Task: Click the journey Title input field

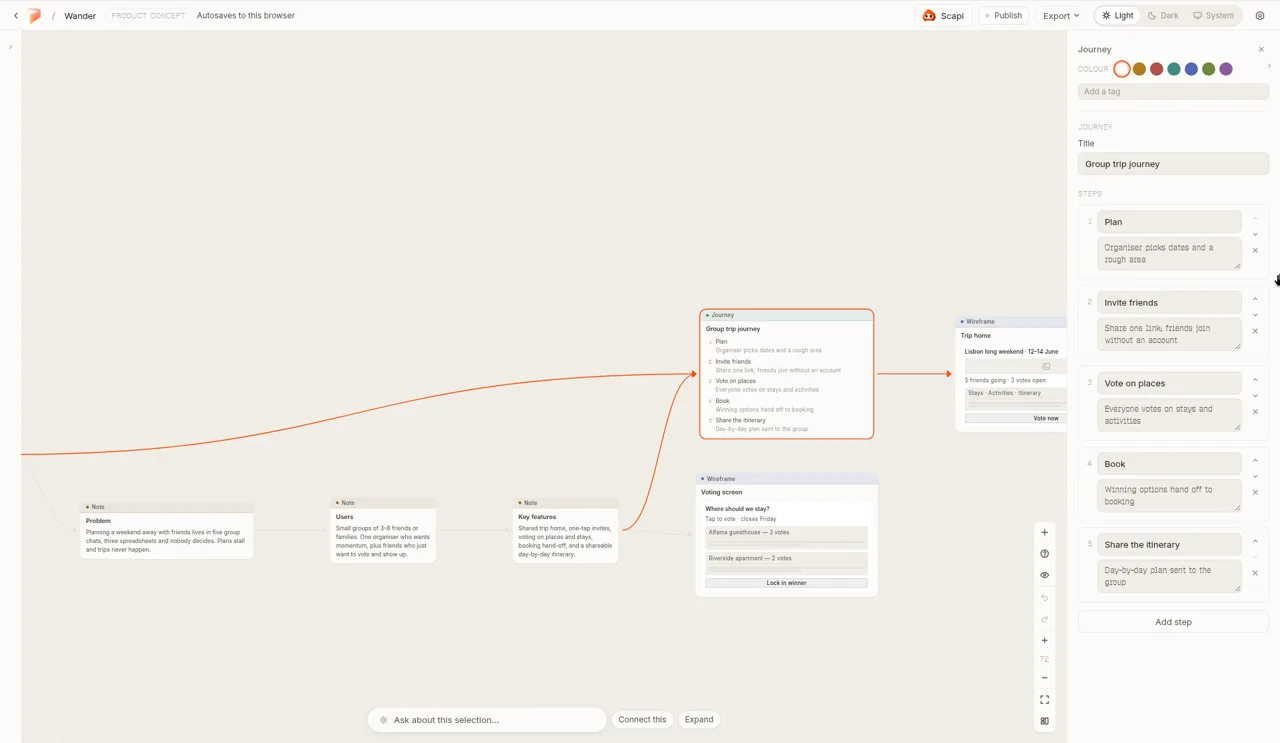Action: [1173, 164]
